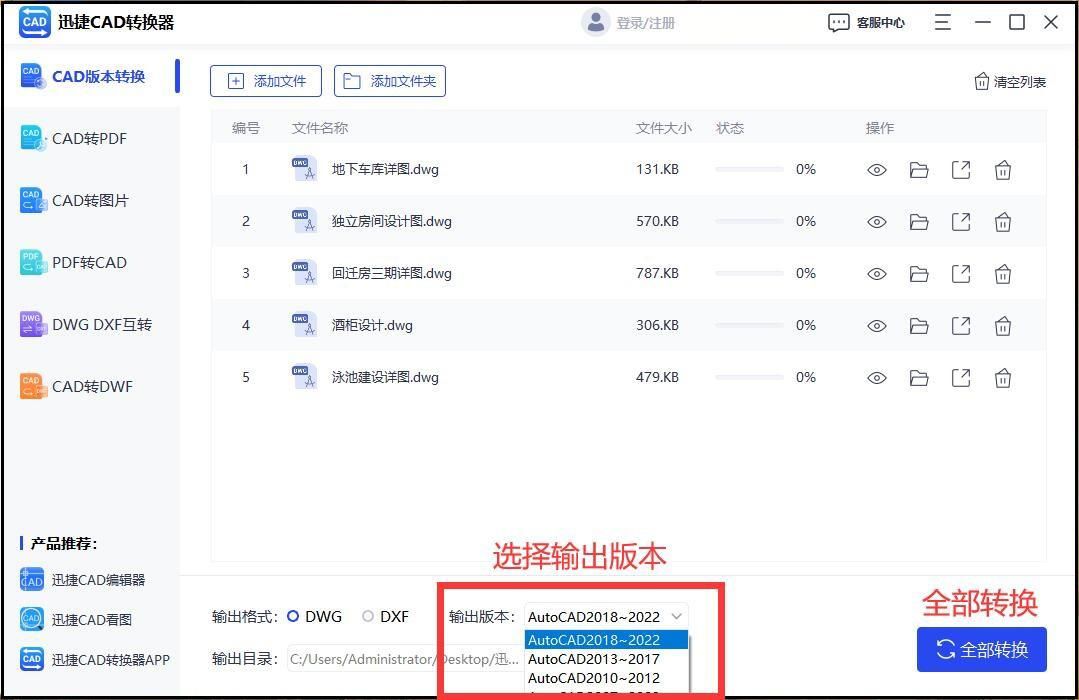
Task: Start conversion with 全部转换 button
Action: [981, 649]
